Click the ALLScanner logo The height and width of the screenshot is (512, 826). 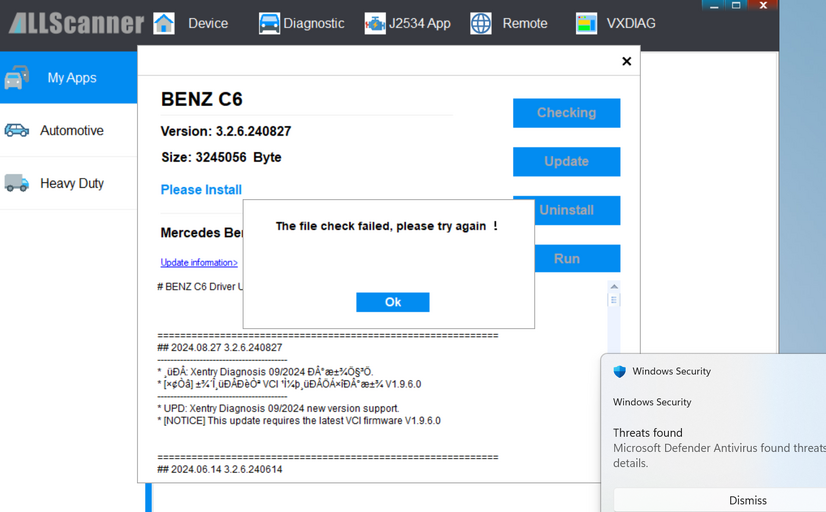point(76,24)
